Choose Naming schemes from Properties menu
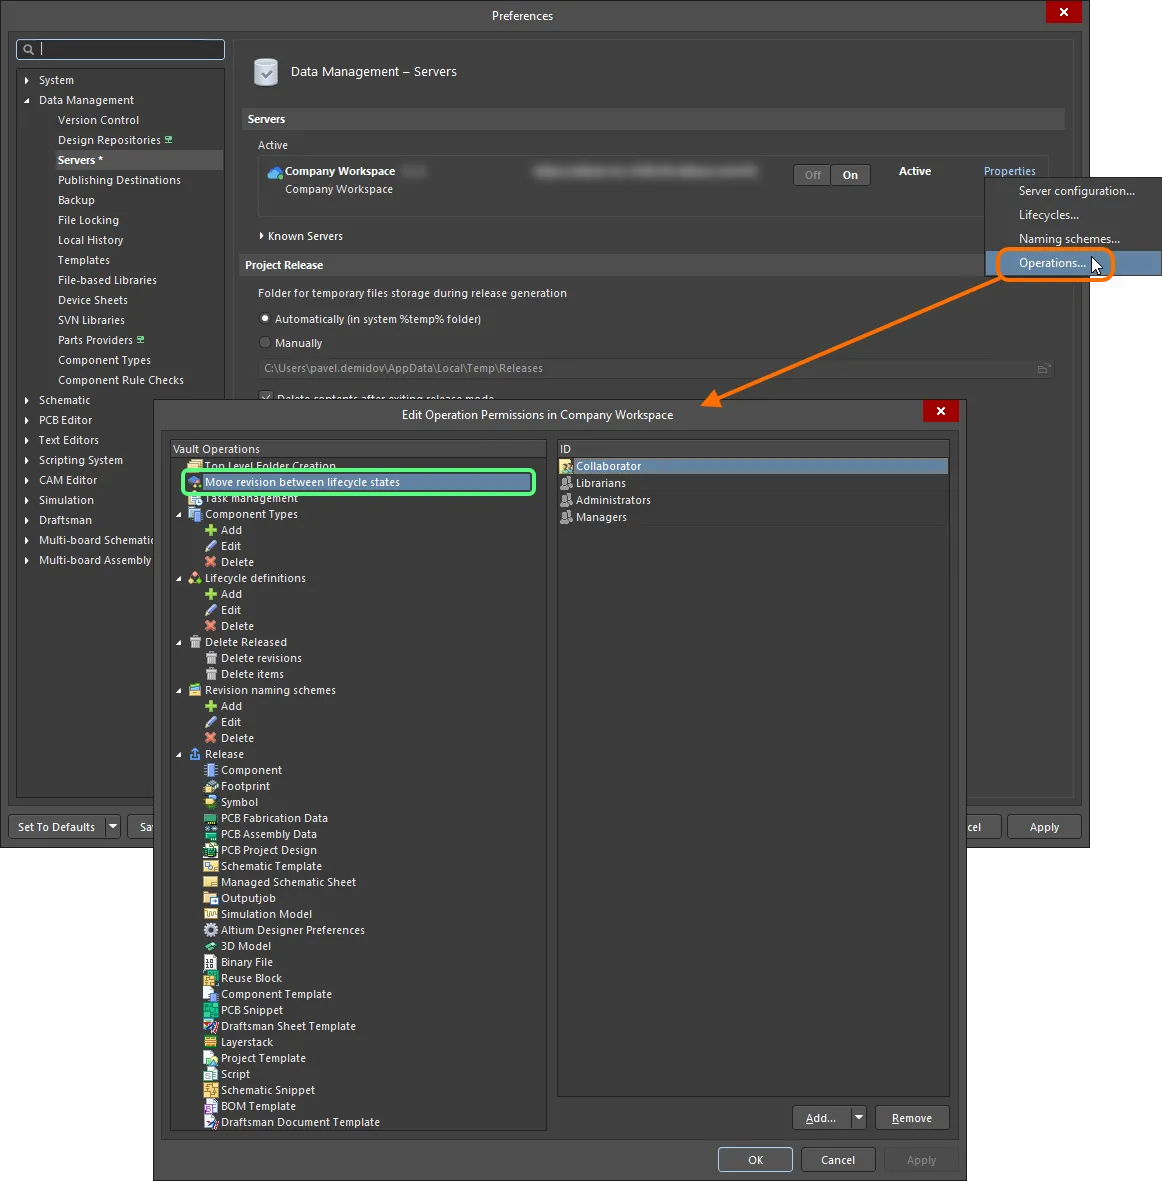The height and width of the screenshot is (1181, 1163). 1069,240
